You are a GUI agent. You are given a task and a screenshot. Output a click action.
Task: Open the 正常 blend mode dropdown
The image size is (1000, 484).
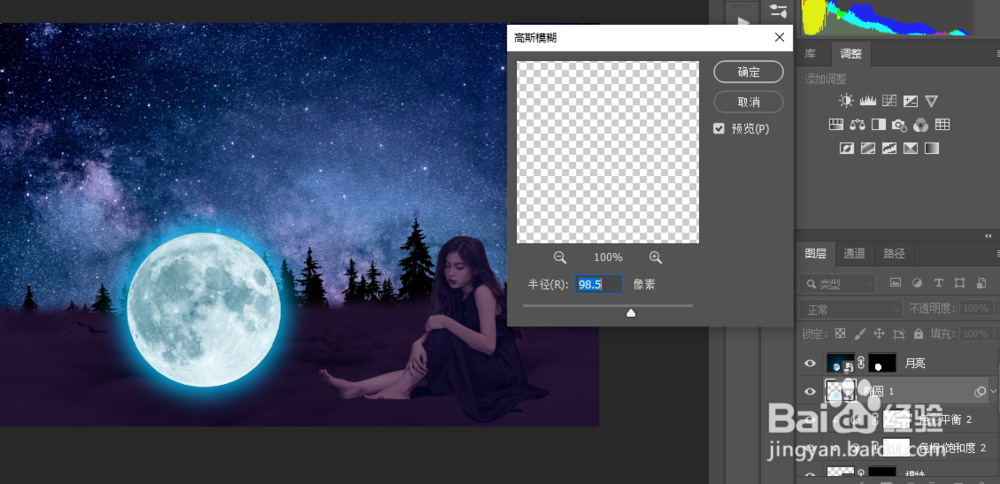click(x=850, y=309)
